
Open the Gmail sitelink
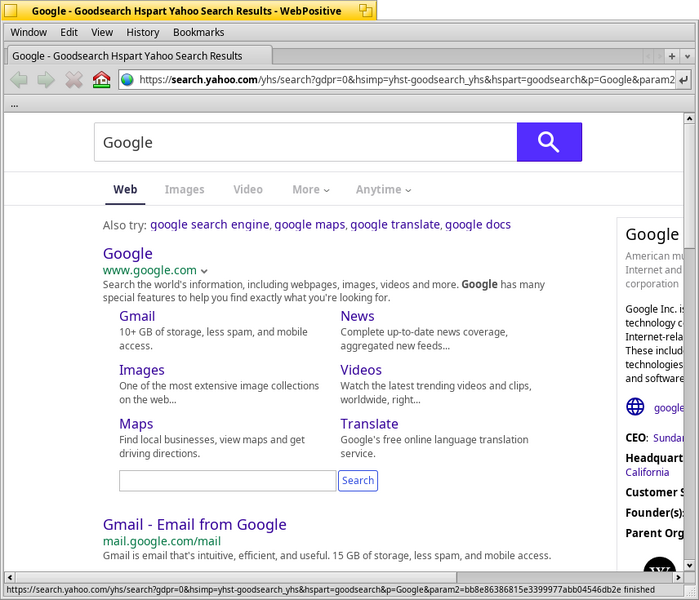coord(137,316)
